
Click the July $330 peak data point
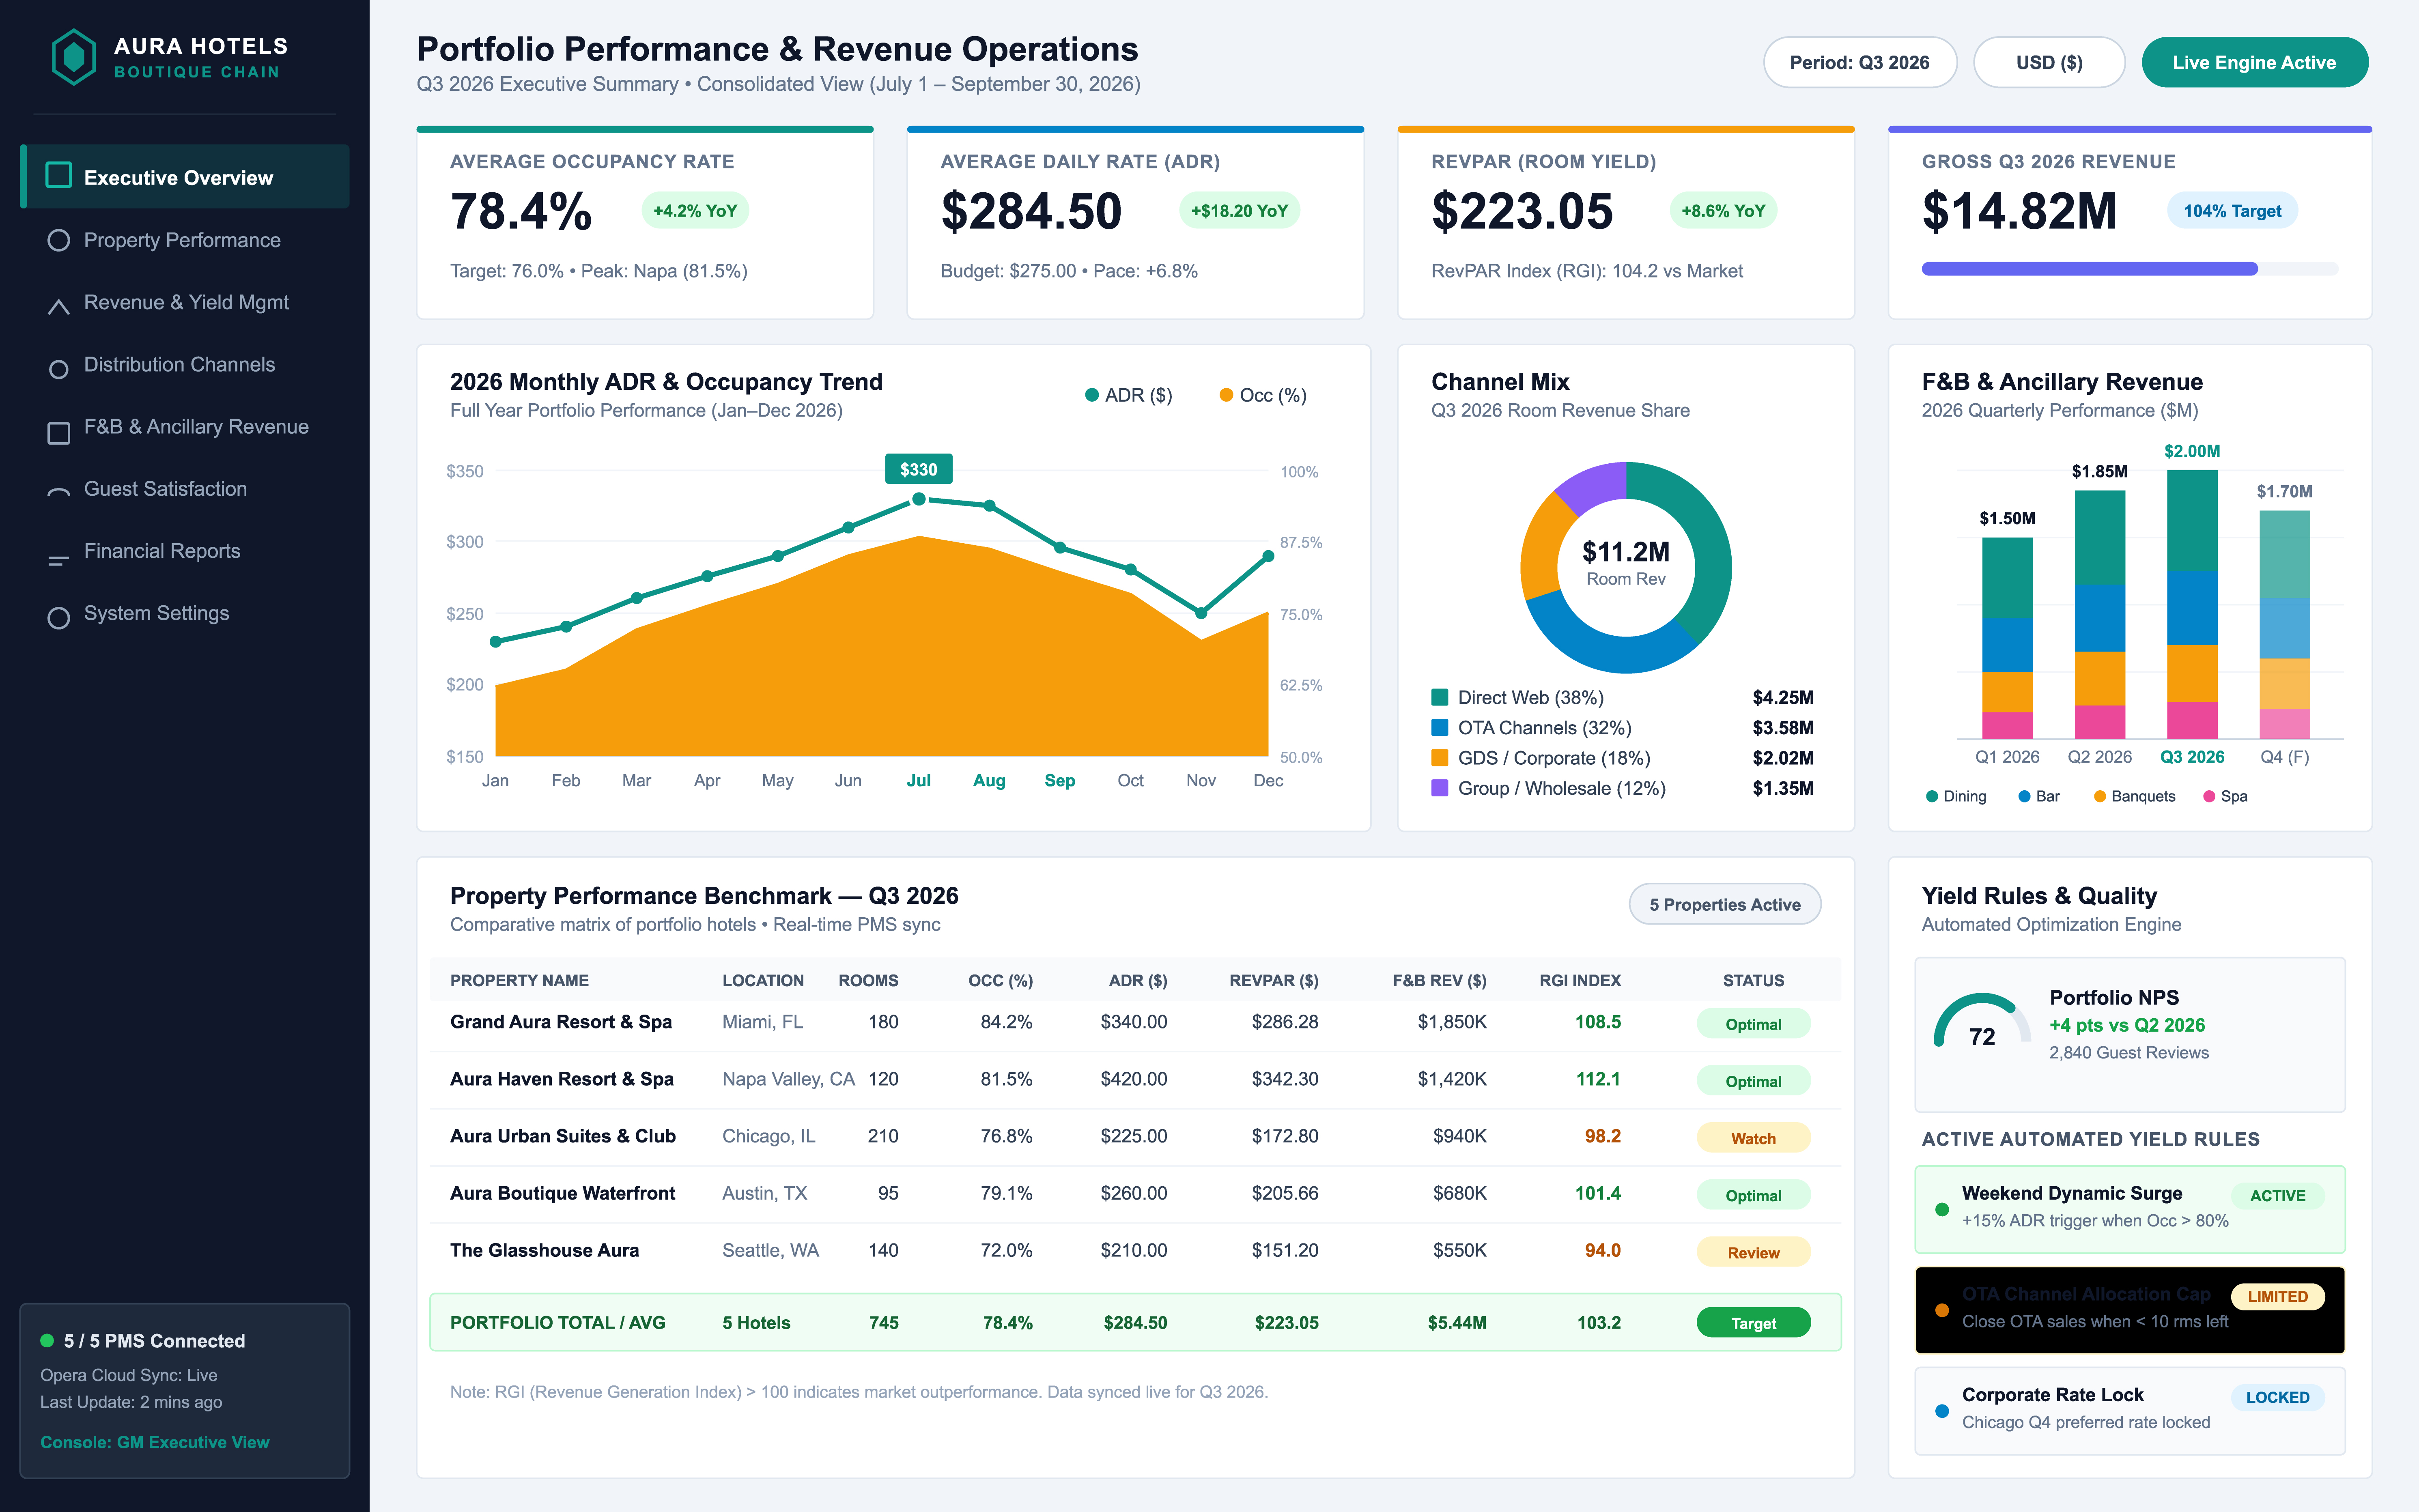(918, 498)
